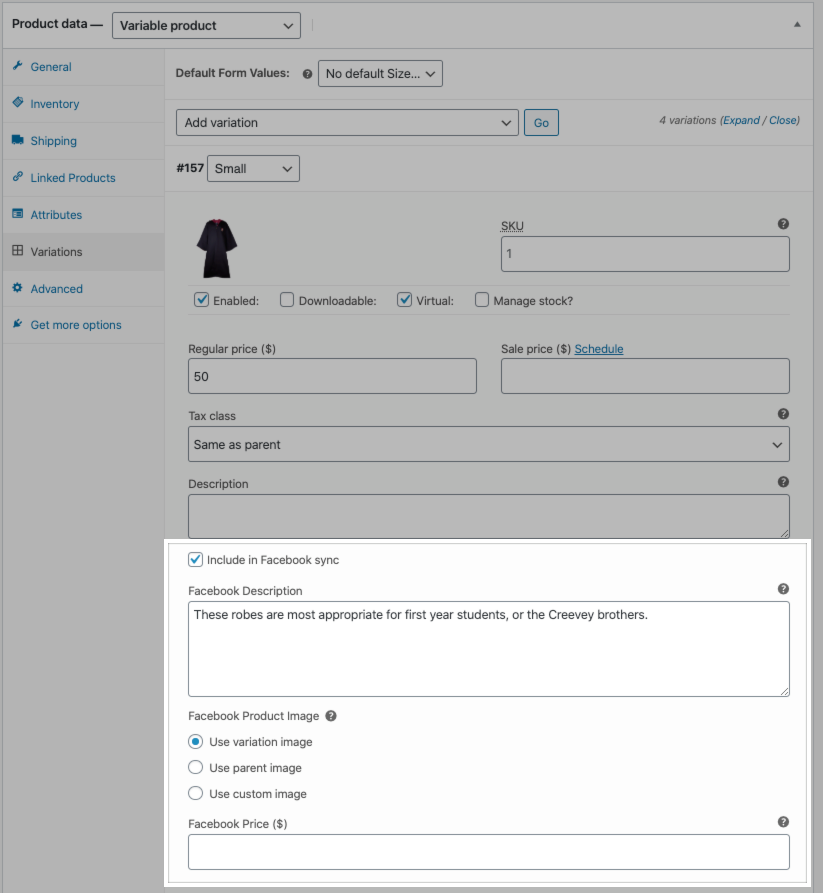823x893 pixels.
Task: Switch to the Variations tab
Action: tap(83, 252)
